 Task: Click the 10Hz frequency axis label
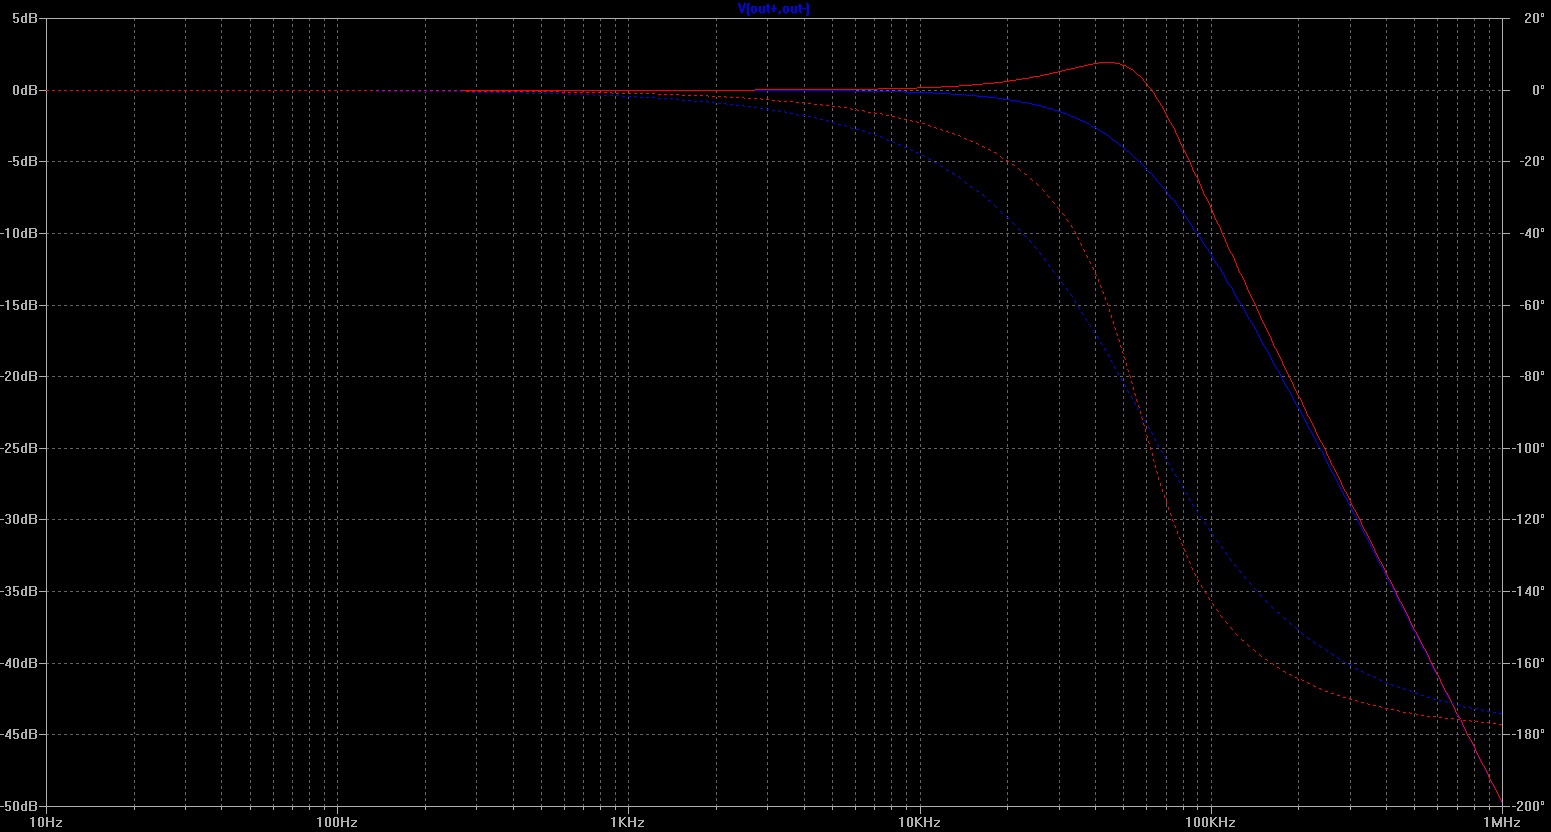[45, 823]
